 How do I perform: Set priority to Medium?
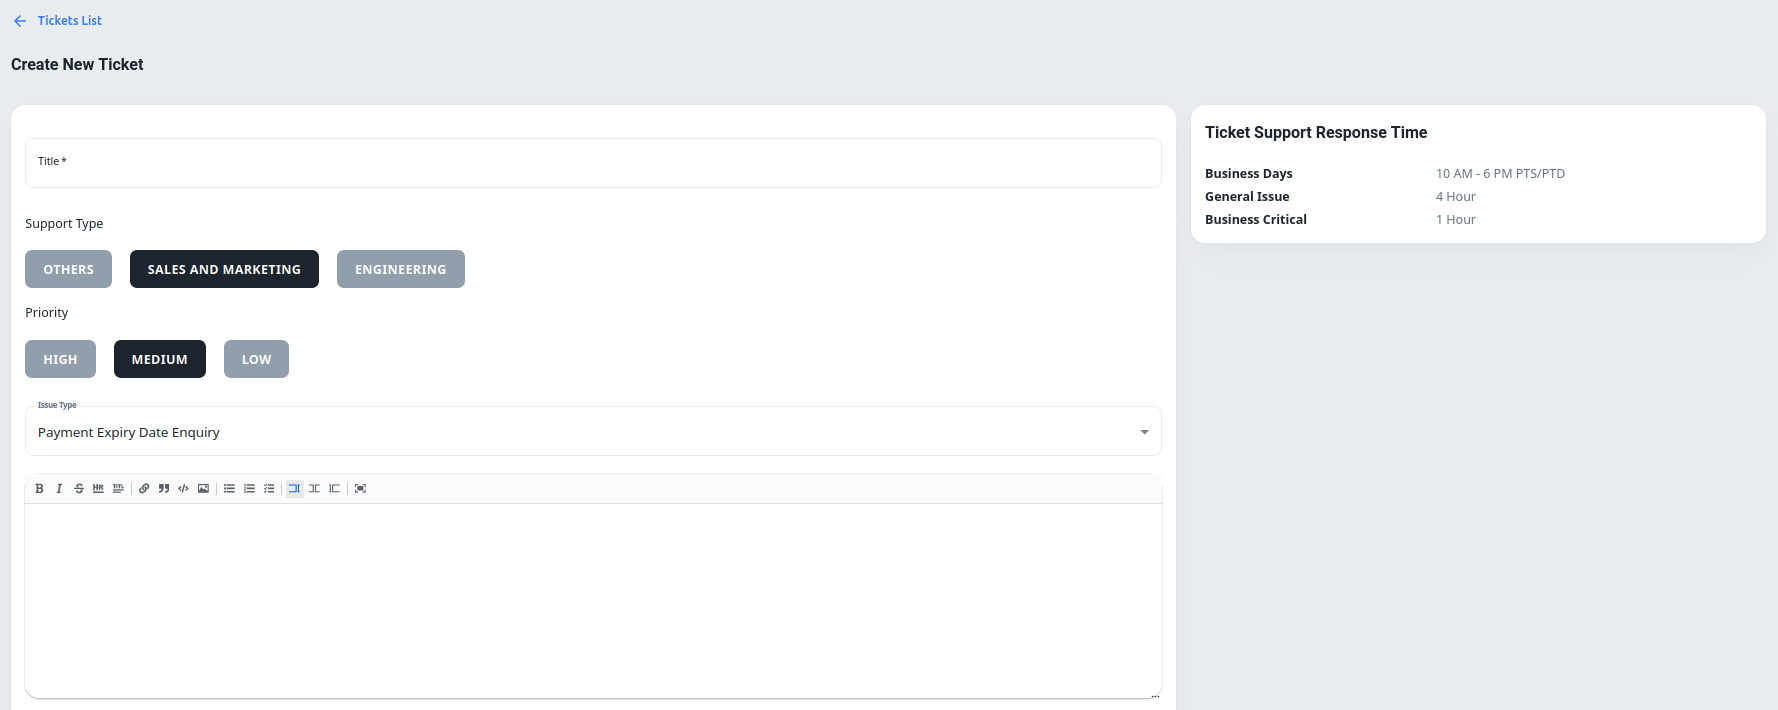pos(160,359)
